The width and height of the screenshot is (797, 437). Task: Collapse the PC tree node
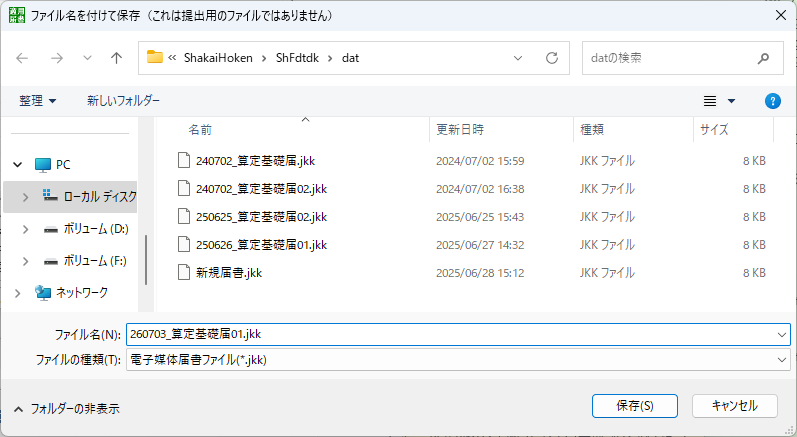[18, 165]
